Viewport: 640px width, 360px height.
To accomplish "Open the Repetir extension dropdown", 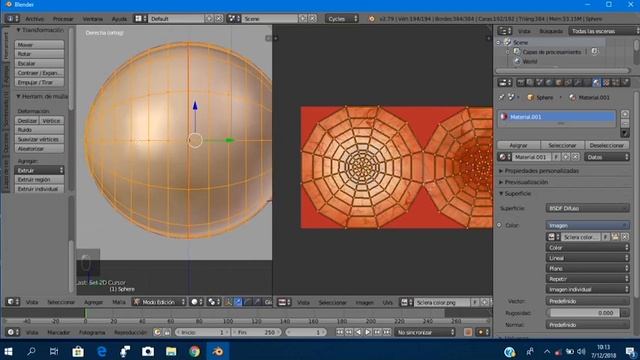I will [587, 279].
